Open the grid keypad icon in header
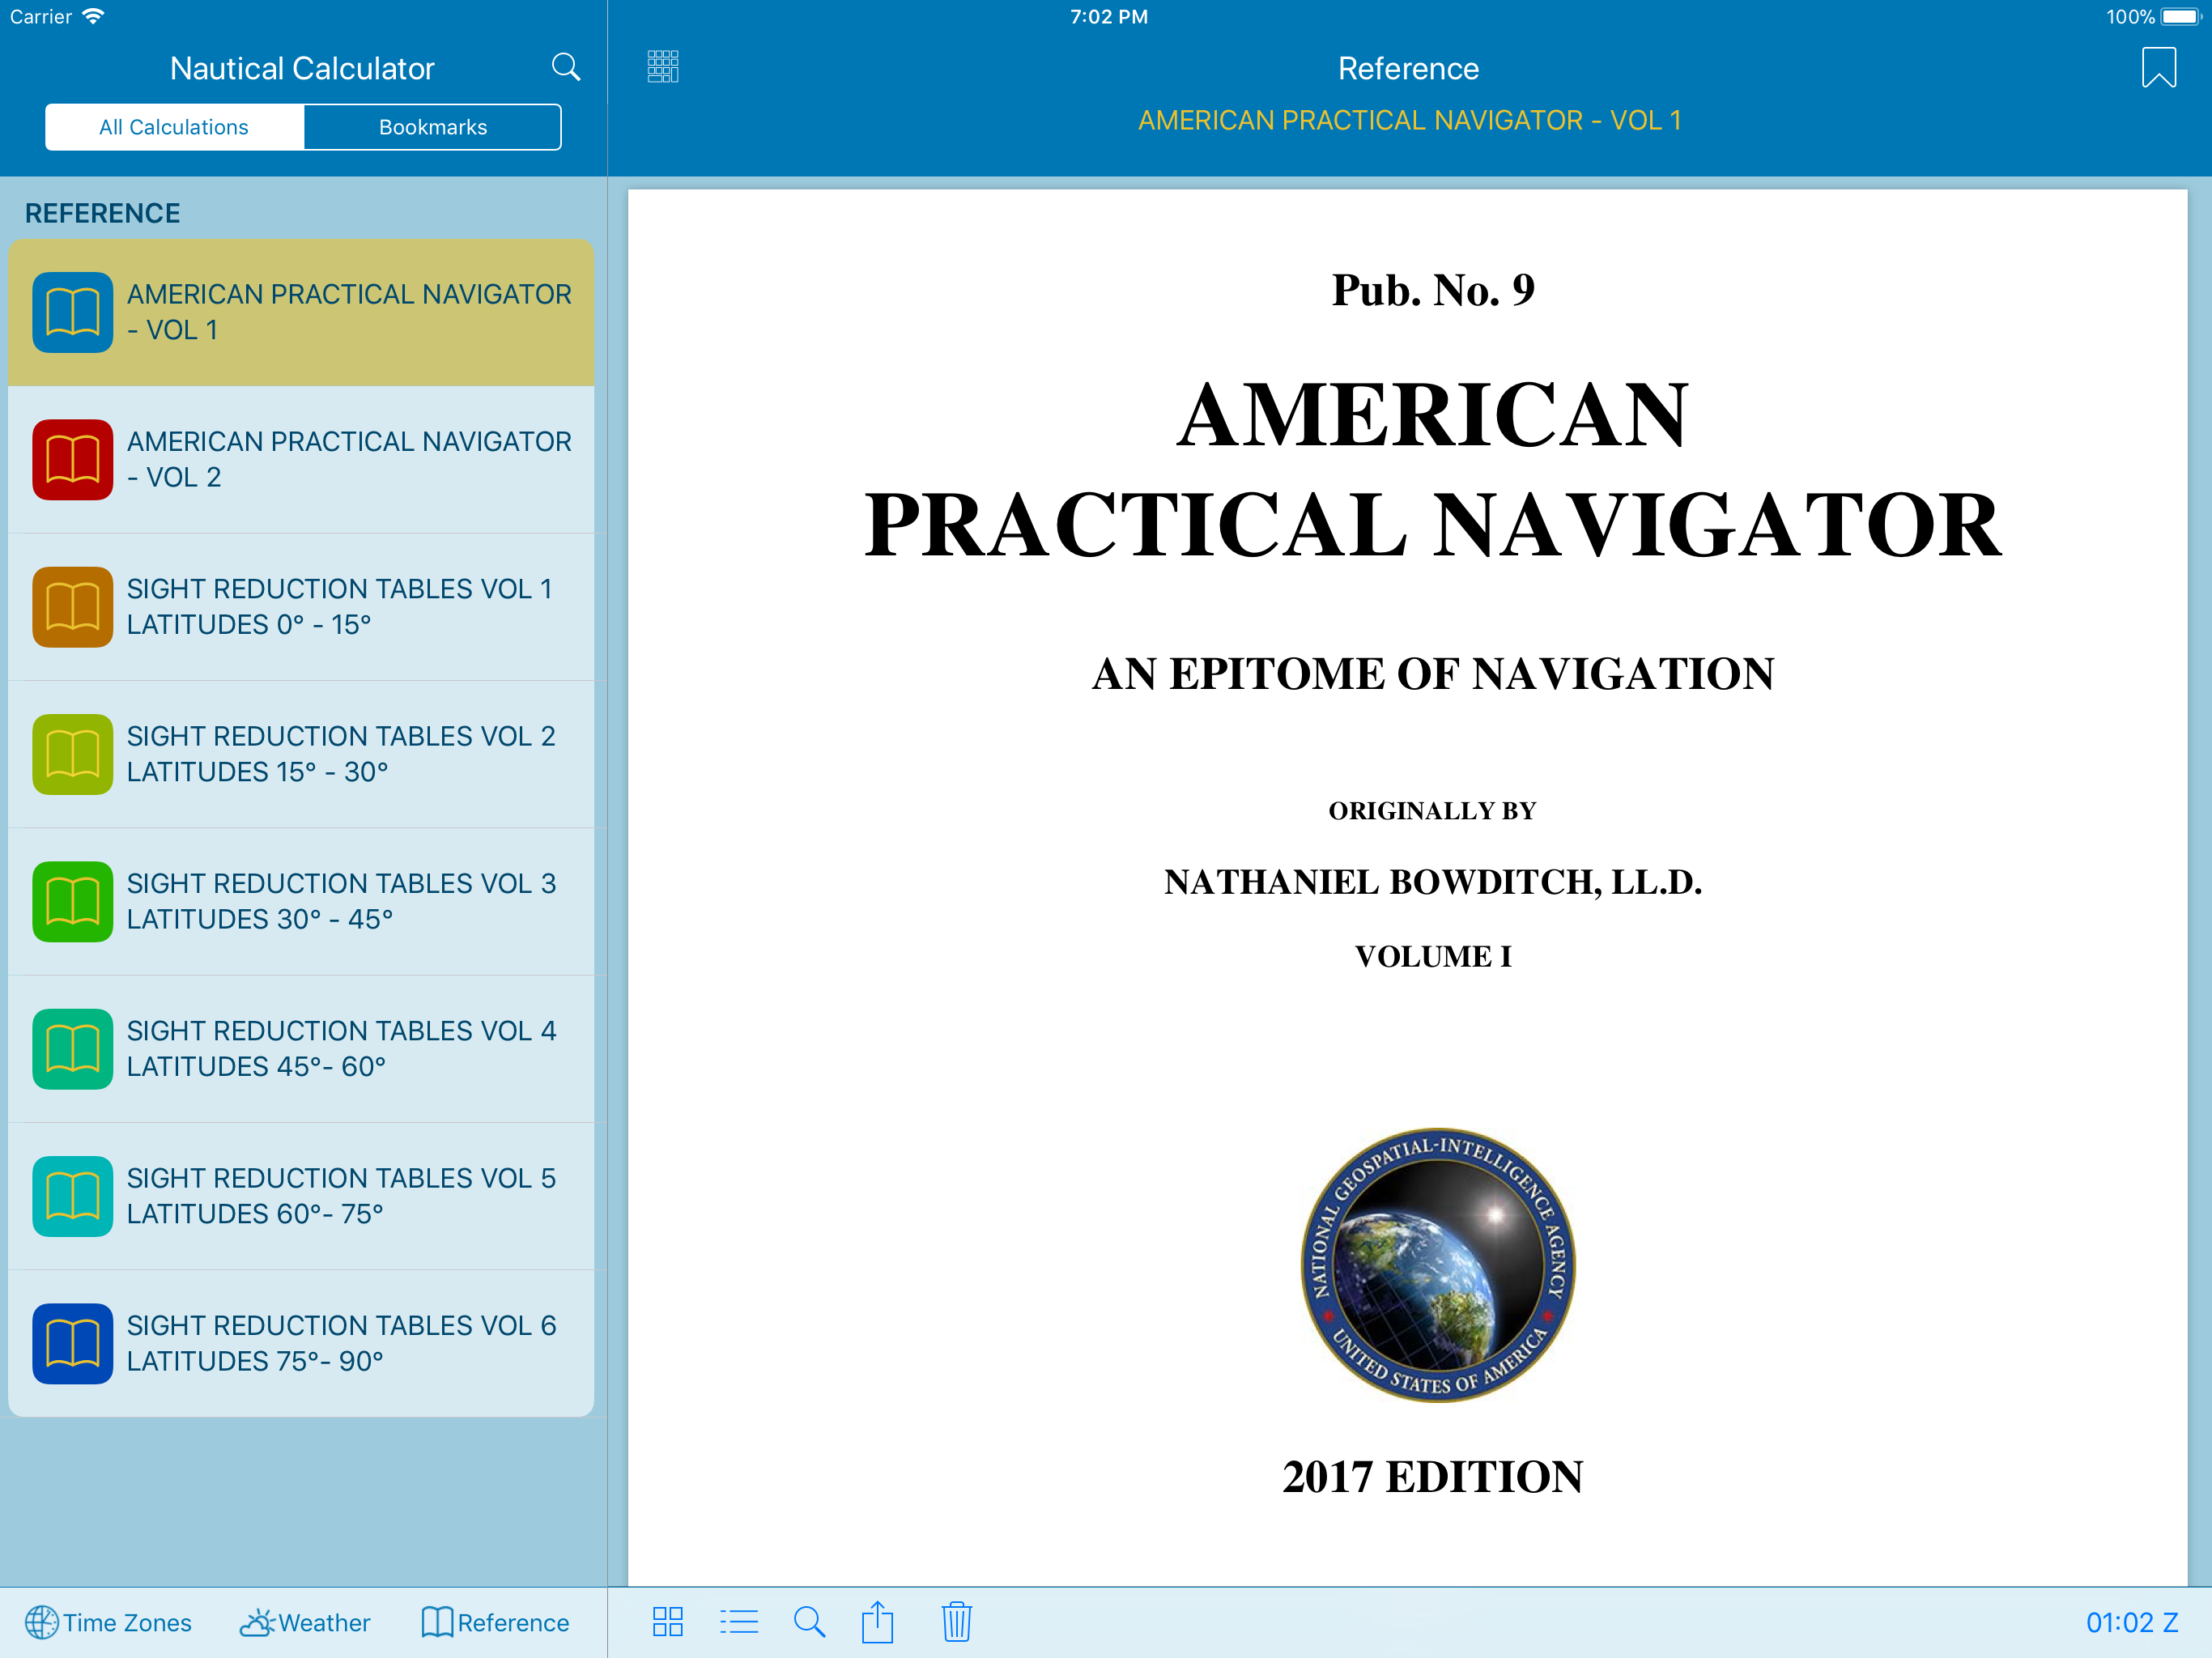 pos(662,67)
